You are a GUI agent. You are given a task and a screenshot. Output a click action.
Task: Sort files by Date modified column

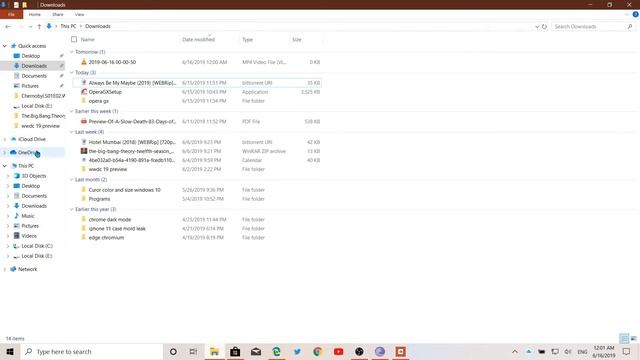click(x=198, y=40)
